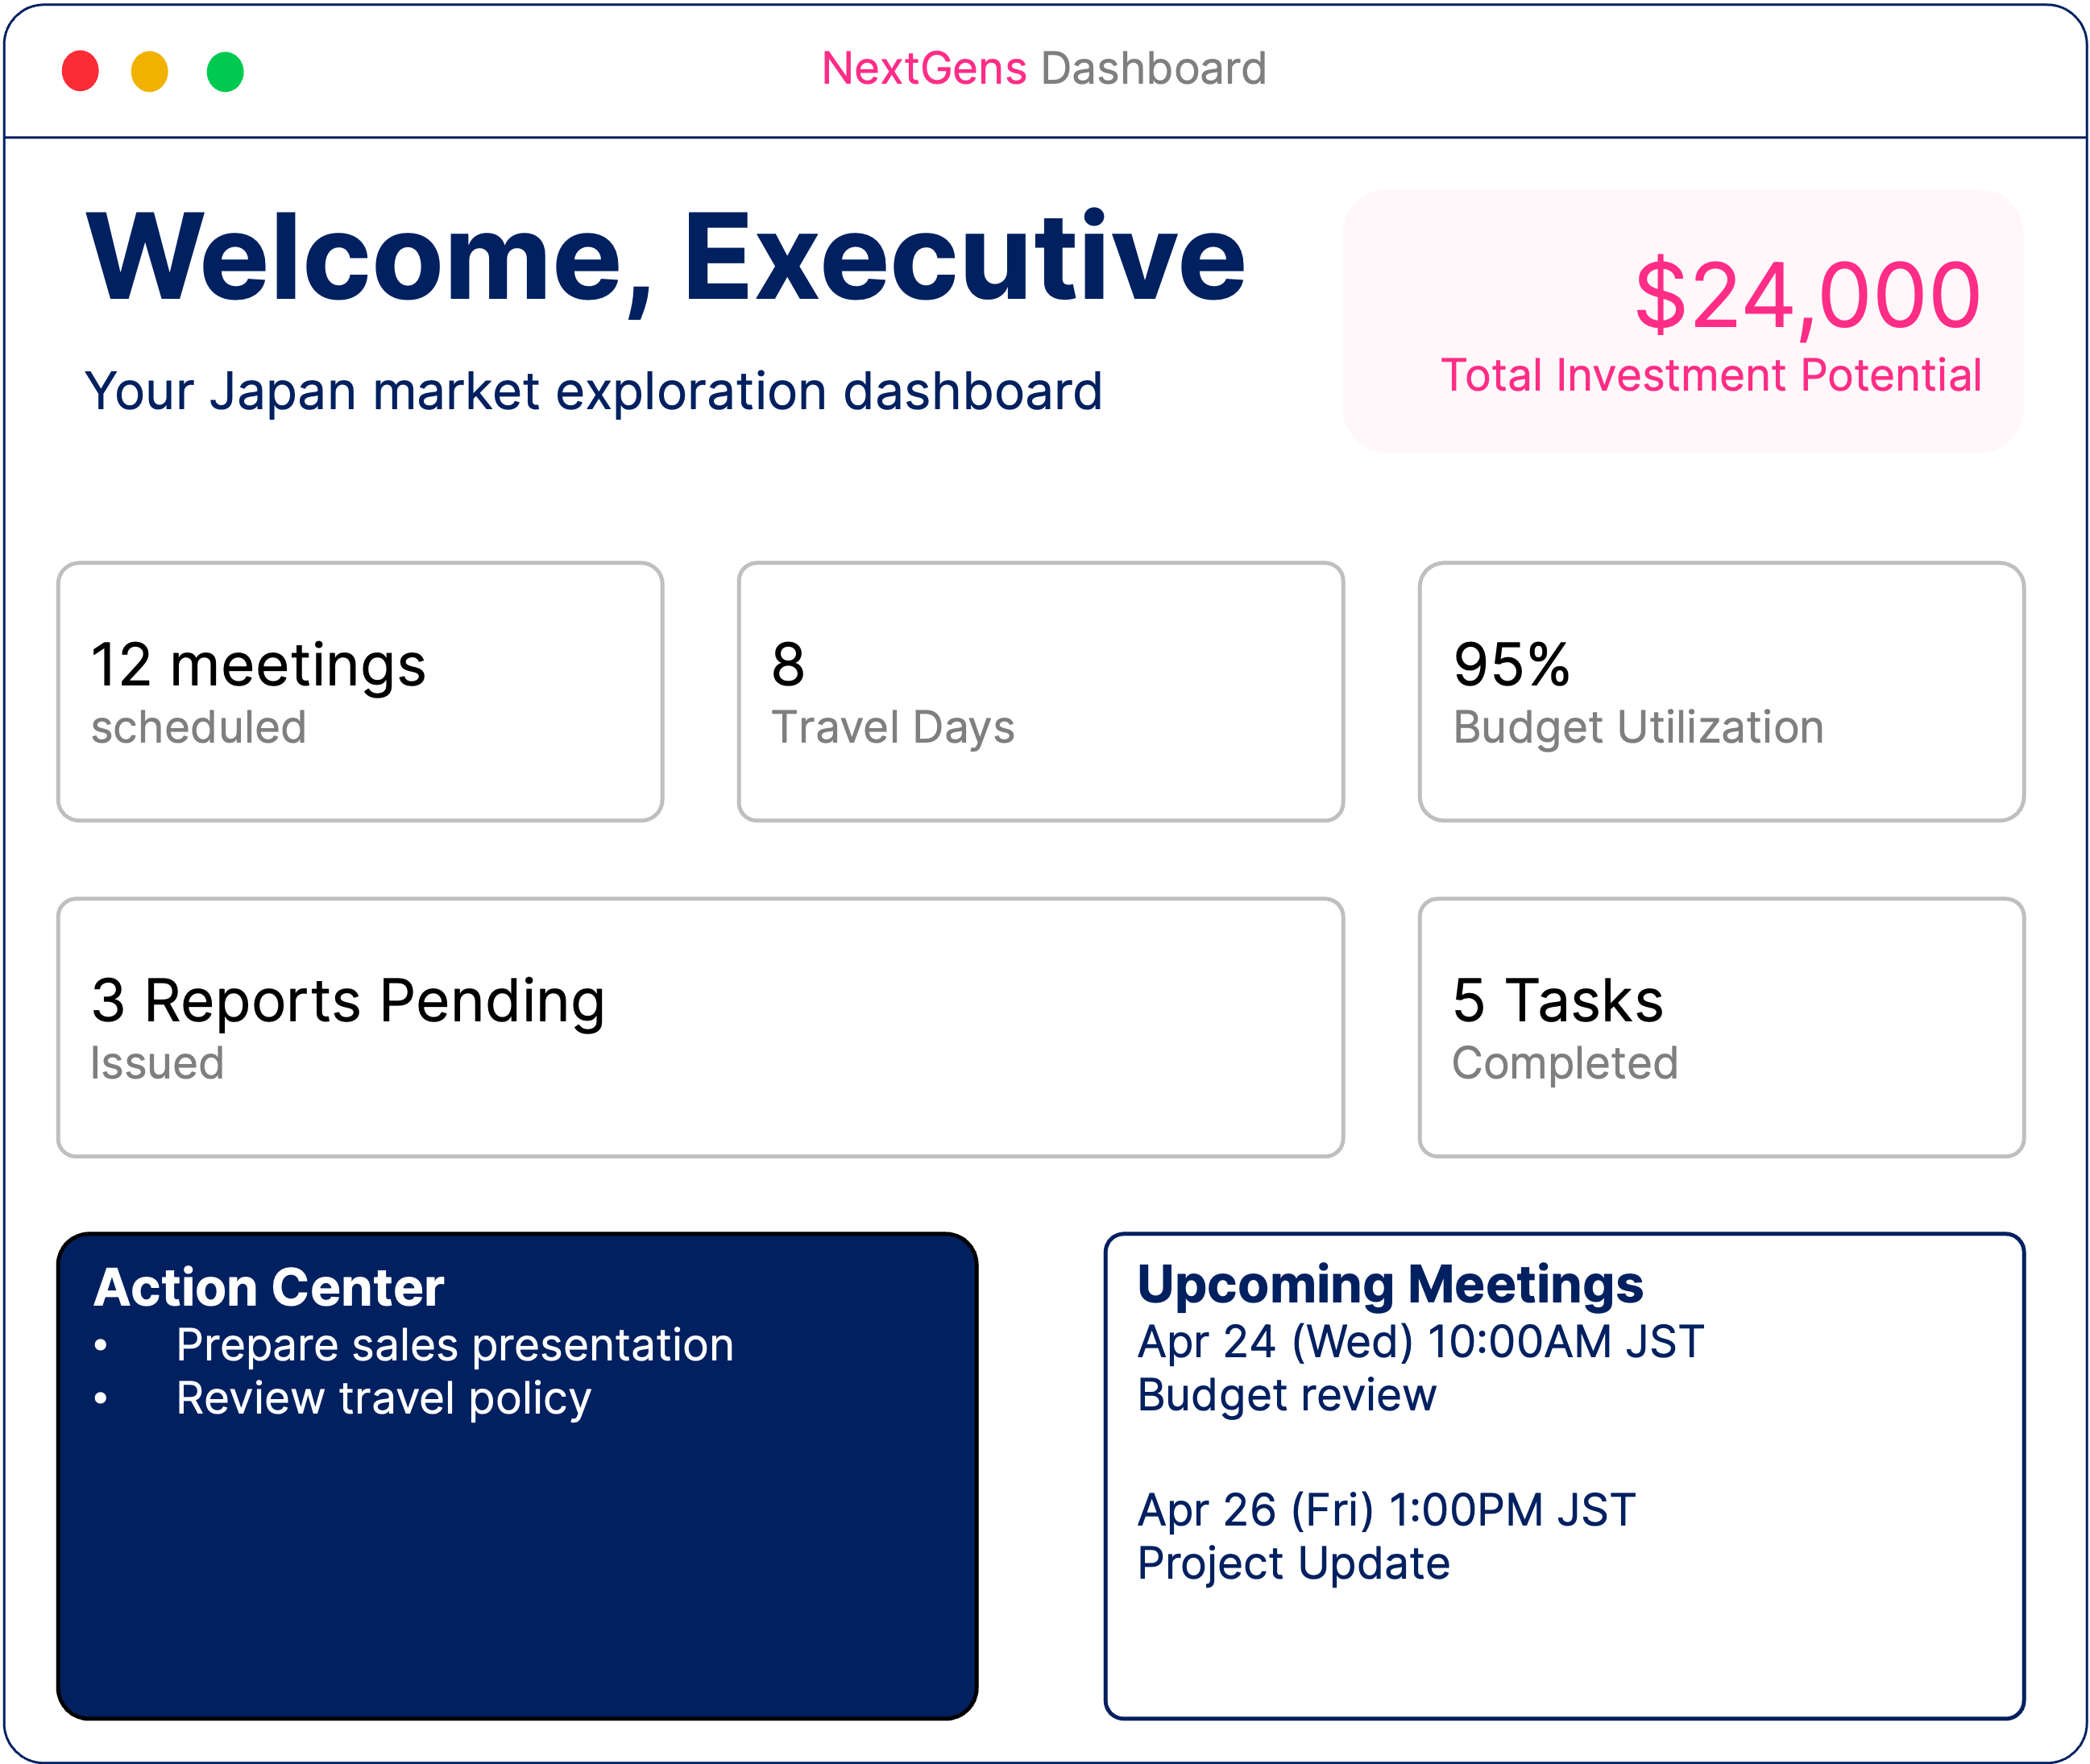Viewport: 2090px width, 1764px height.
Task: View the 3 Reports Pending card
Action: click(700, 1027)
